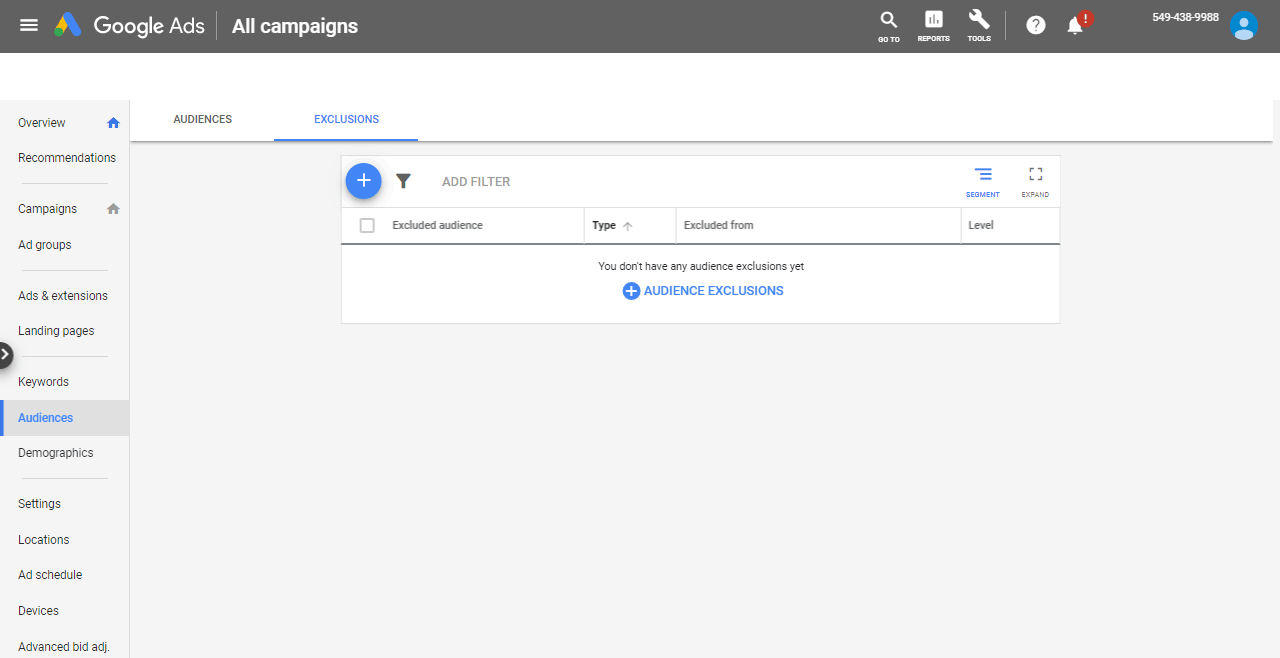
Task: Click the Go To search icon
Action: tap(888, 25)
